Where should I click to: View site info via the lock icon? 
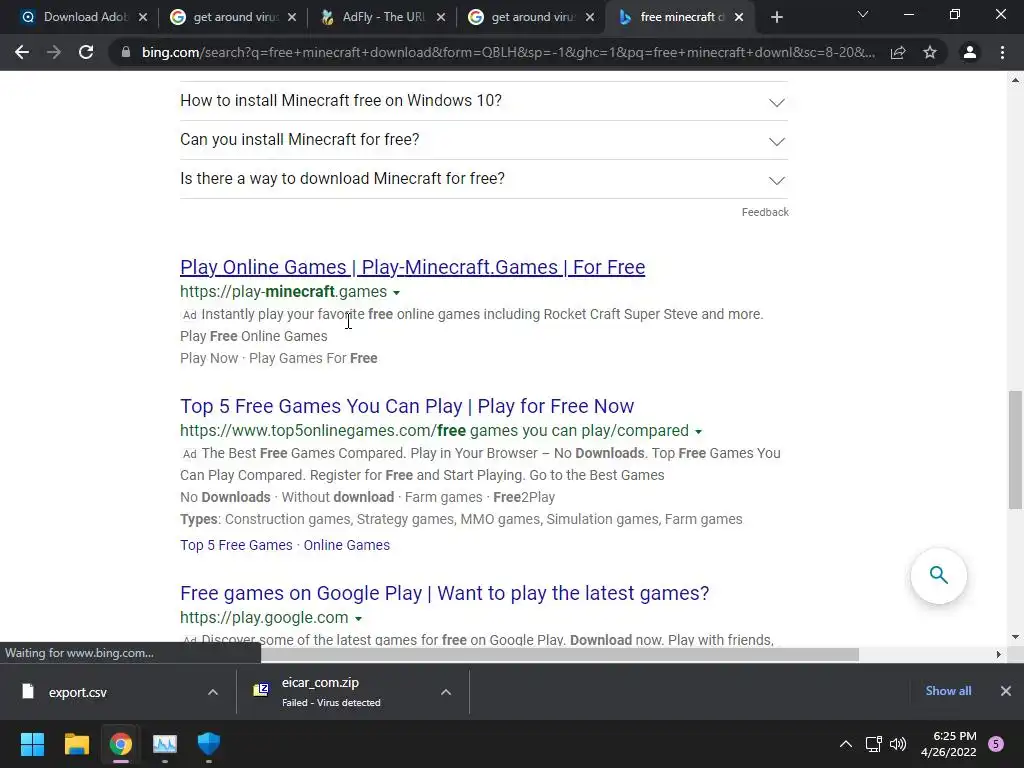pyautogui.click(x=125, y=52)
